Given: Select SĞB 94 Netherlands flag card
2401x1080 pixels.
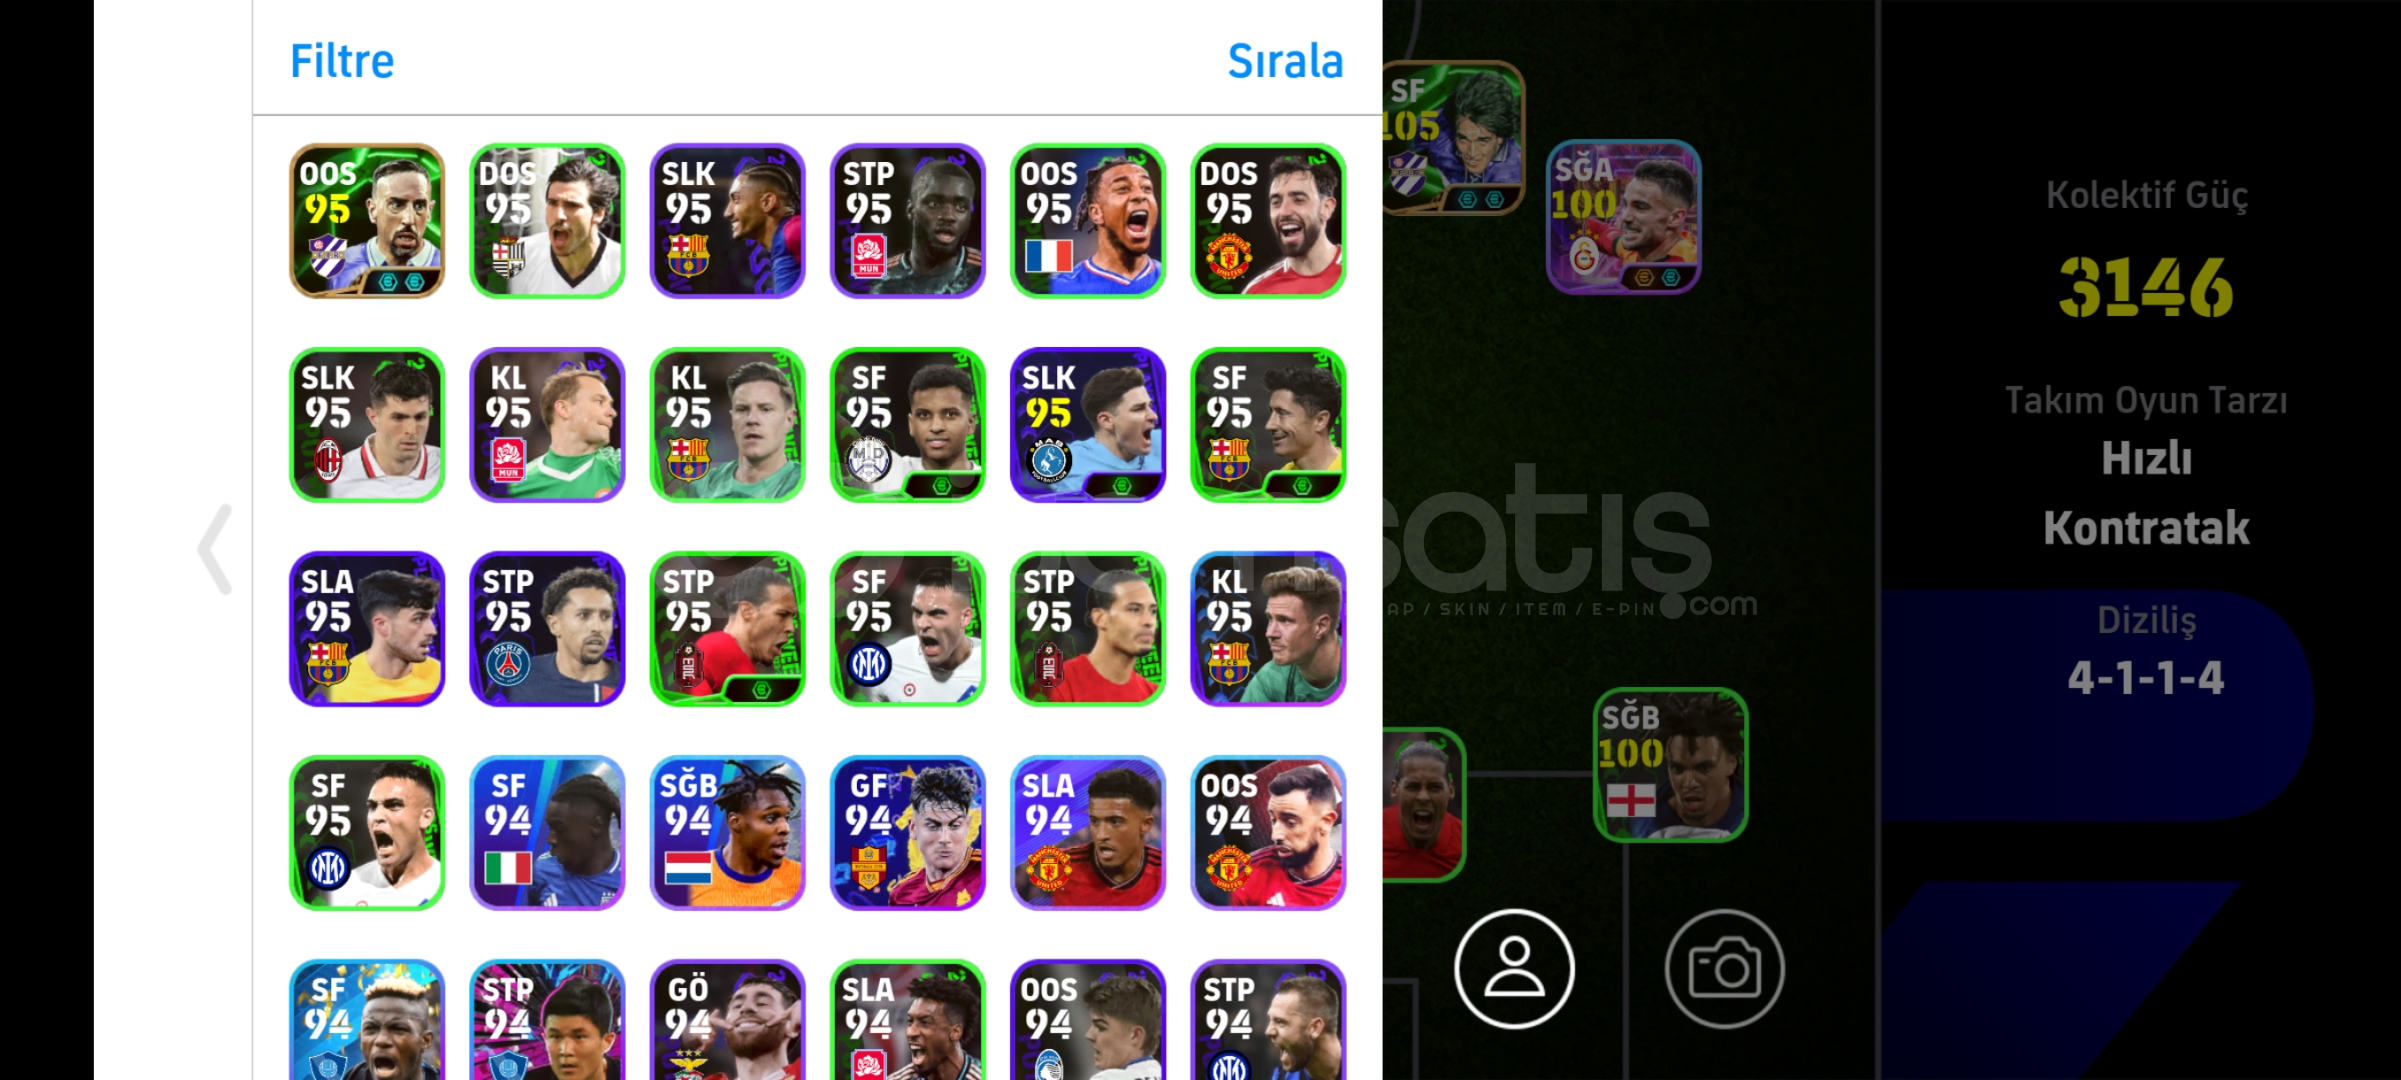Looking at the screenshot, I should coord(727,833).
